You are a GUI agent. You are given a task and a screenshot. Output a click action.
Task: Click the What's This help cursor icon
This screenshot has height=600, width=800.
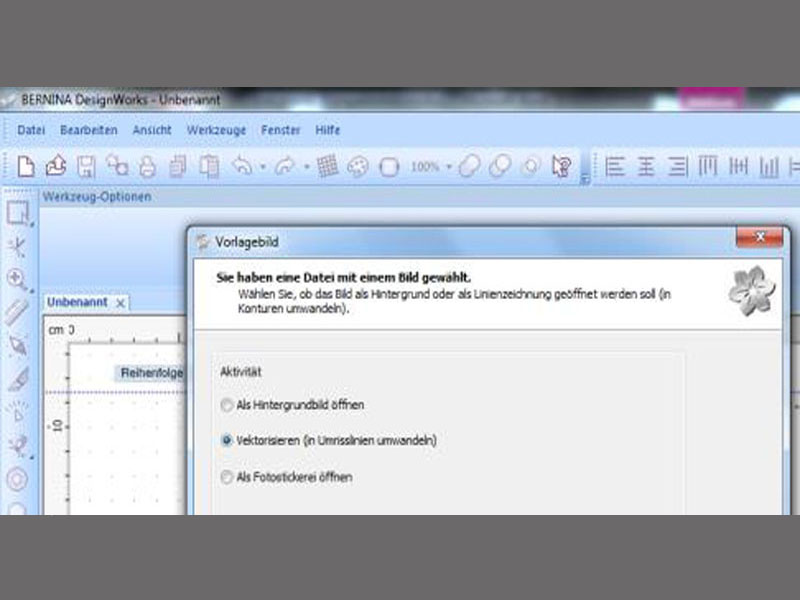click(562, 166)
